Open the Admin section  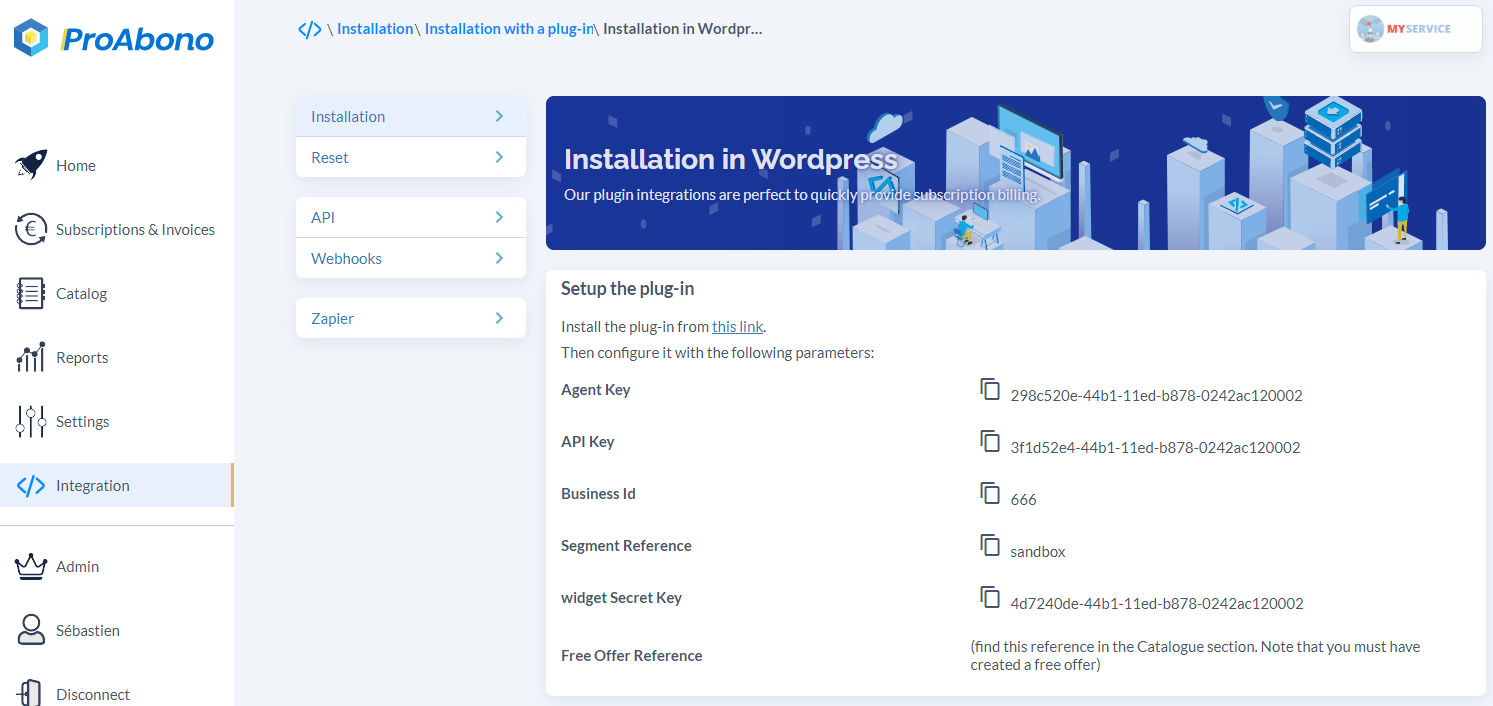[x=117, y=566]
